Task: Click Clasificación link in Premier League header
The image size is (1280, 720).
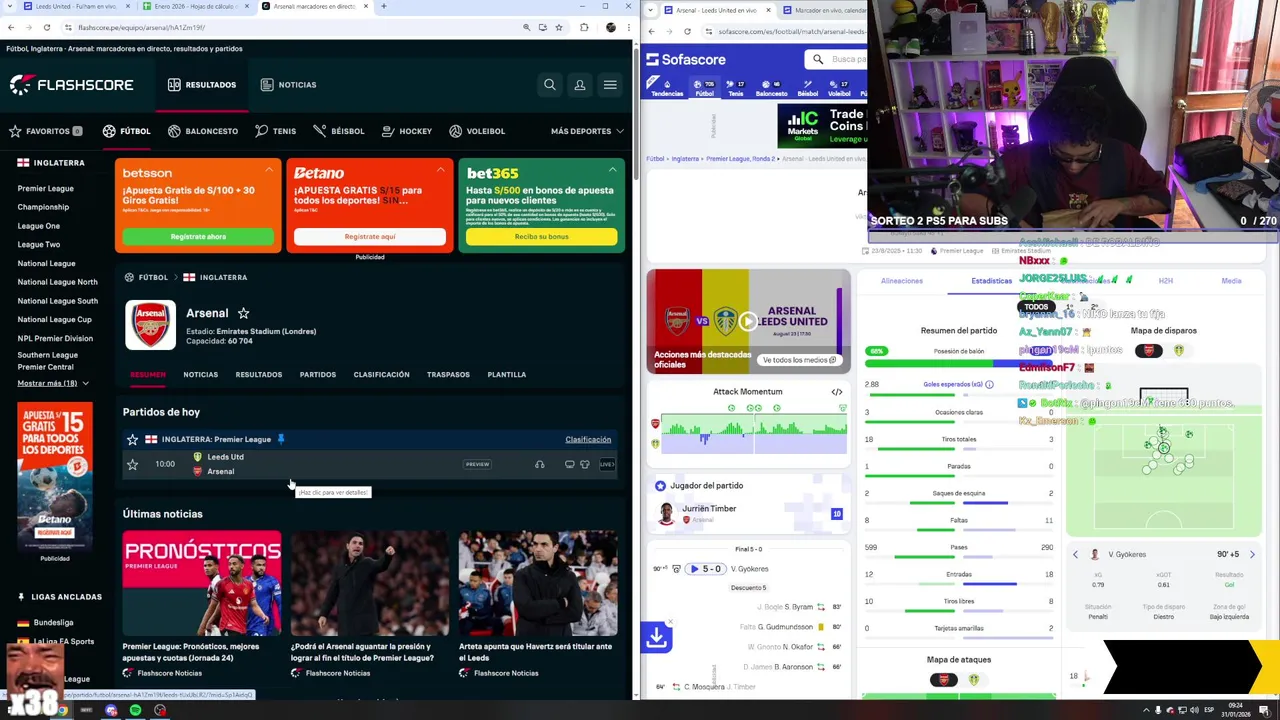Action: 588,439
